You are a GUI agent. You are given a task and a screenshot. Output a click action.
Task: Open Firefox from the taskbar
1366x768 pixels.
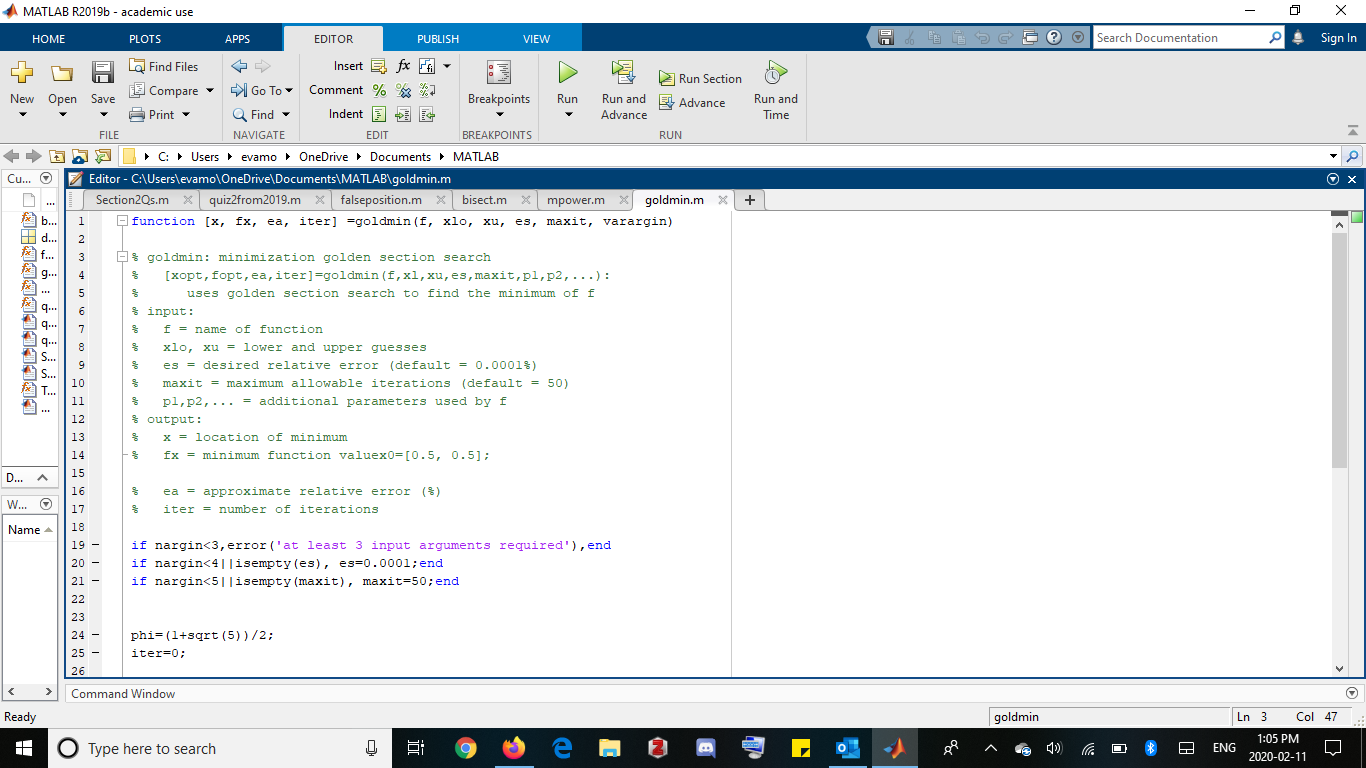click(513, 748)
